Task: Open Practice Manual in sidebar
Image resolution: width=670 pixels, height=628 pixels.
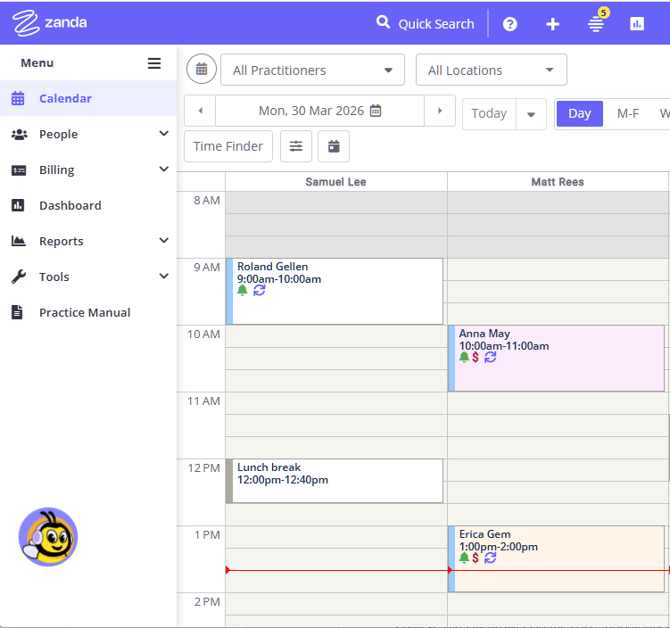Action: tap(84, 312)
